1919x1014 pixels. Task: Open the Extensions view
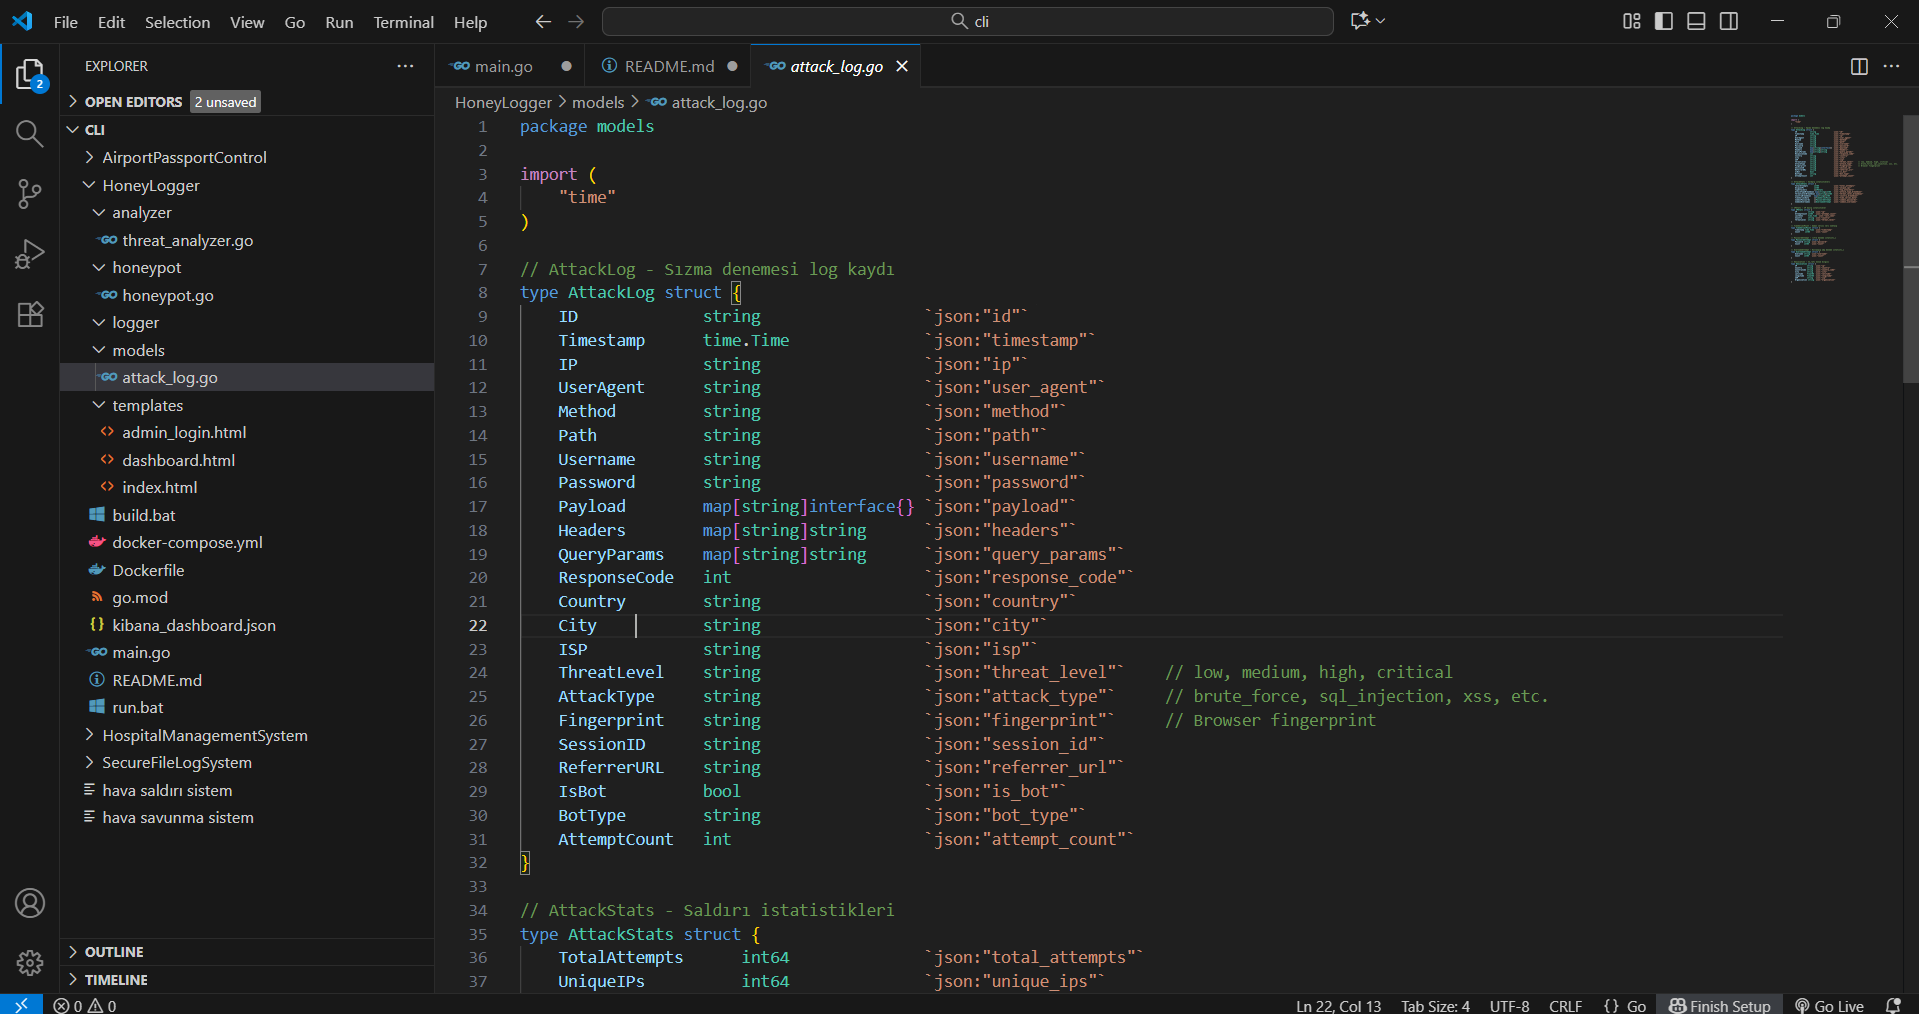coord(30,314)
